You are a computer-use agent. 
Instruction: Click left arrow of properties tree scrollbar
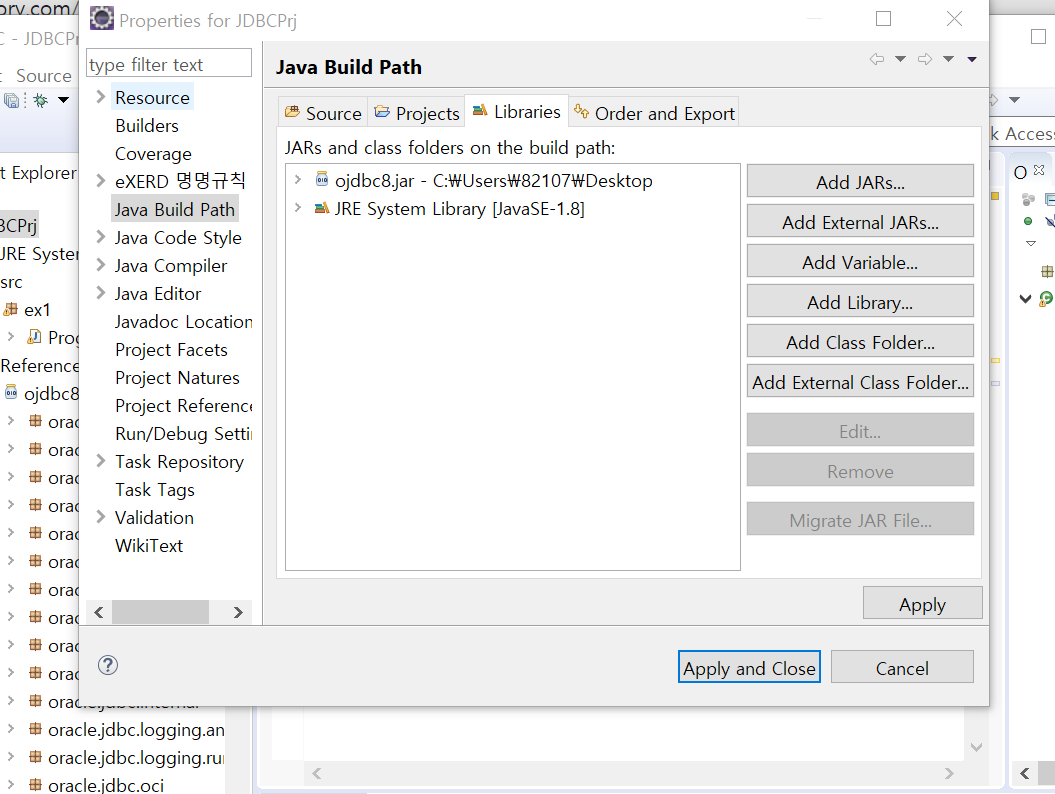coord(99,612)
